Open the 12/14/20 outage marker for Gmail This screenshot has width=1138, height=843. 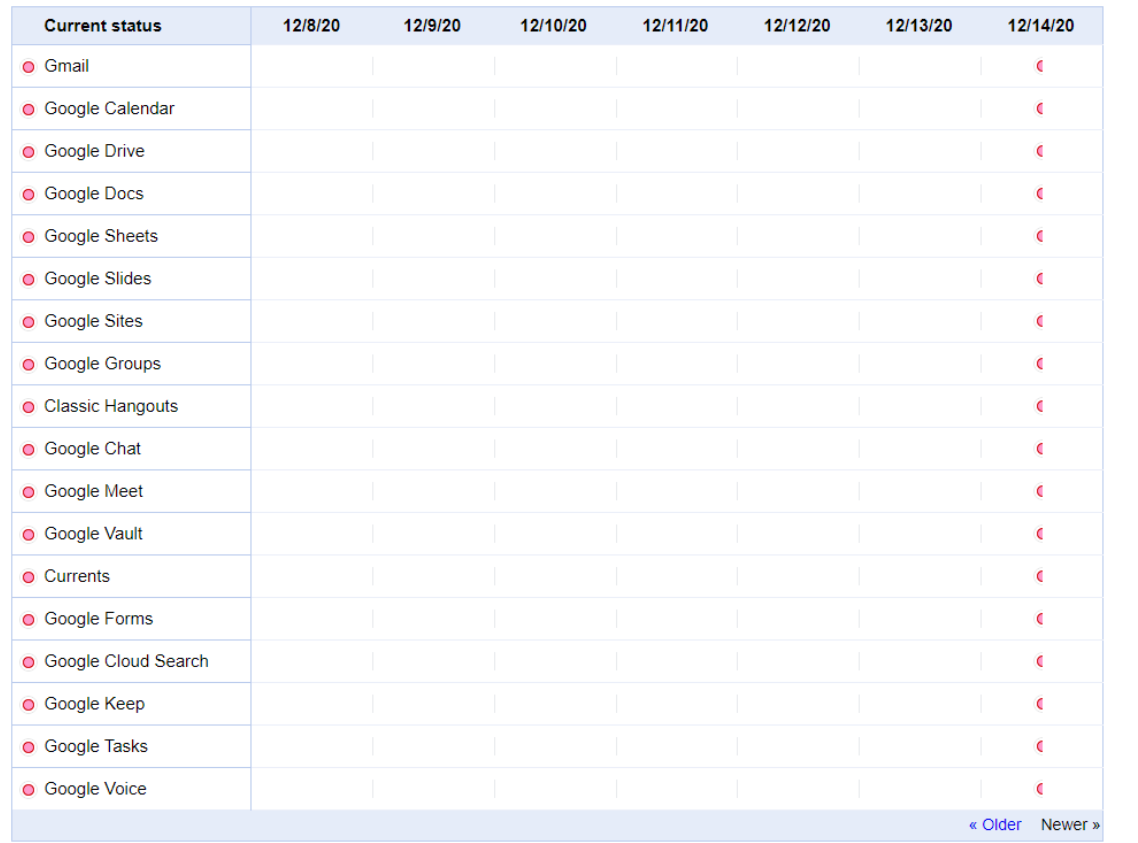point(1040,66)
